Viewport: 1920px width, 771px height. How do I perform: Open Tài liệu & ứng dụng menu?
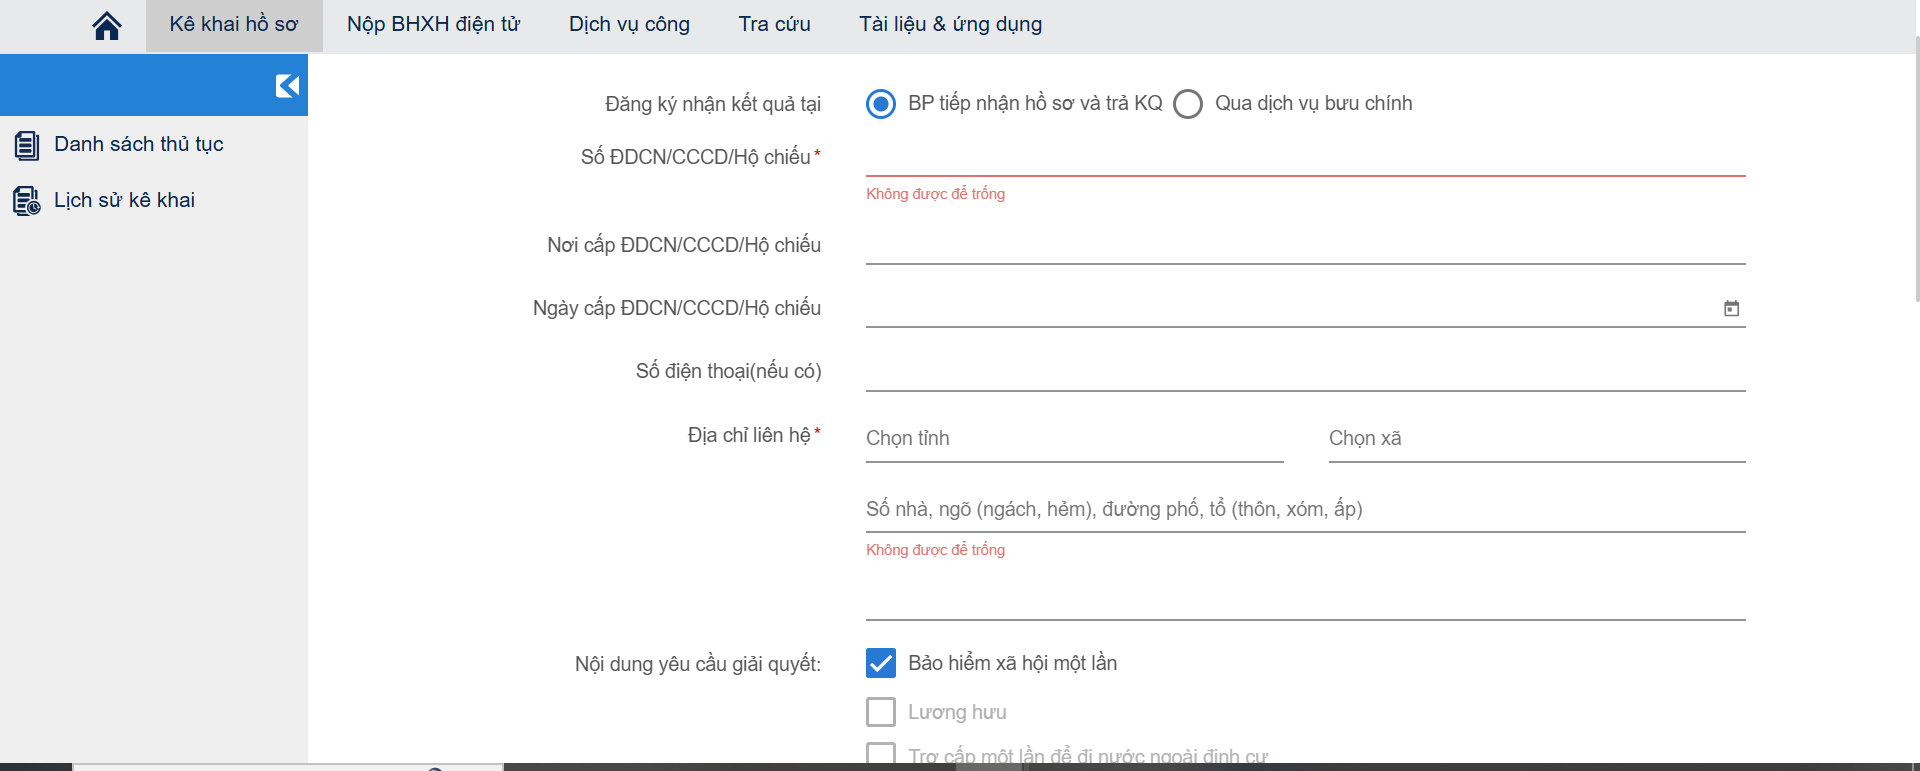(x=950, y=25)
